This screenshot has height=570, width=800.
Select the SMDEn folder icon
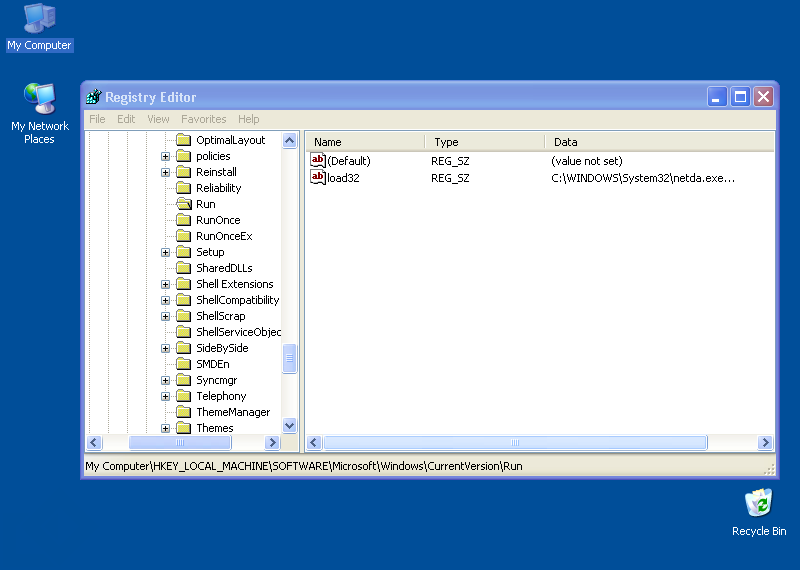(184, 364)
